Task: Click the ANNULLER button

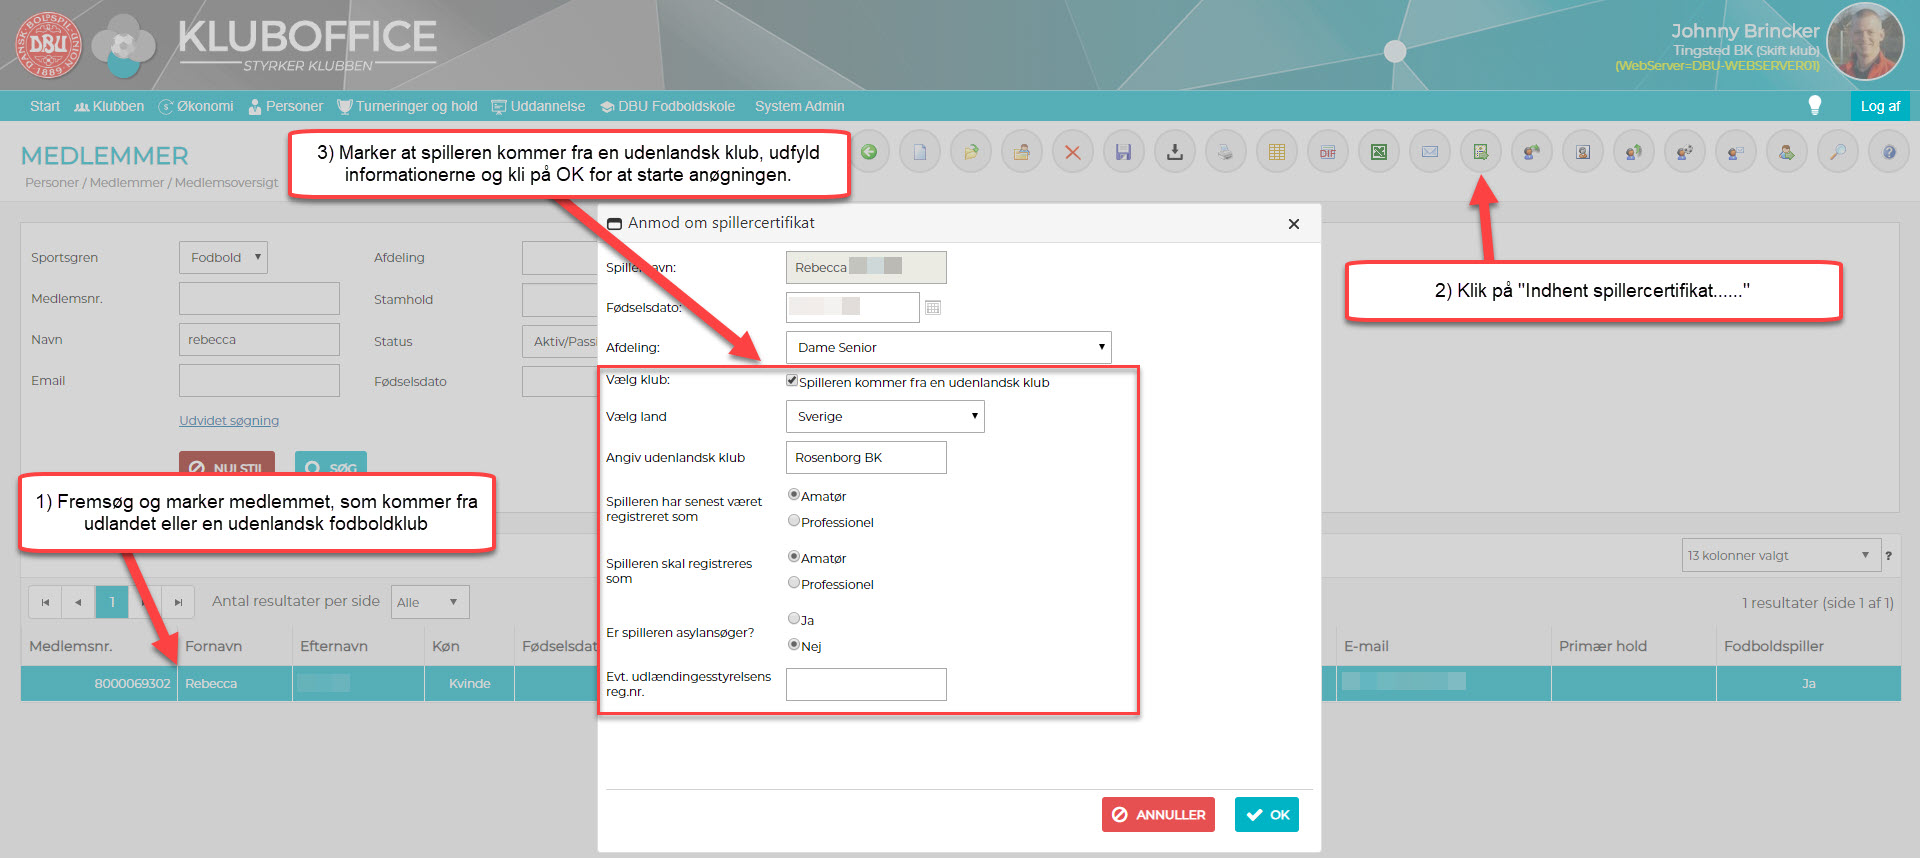Action: point(1158,814)
